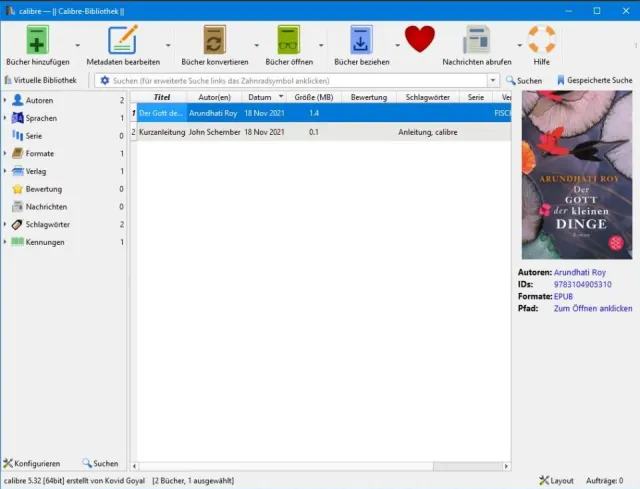Sort by the Titel column header
The height and width of the screenshot is (489, 640).
coord(162,97)
